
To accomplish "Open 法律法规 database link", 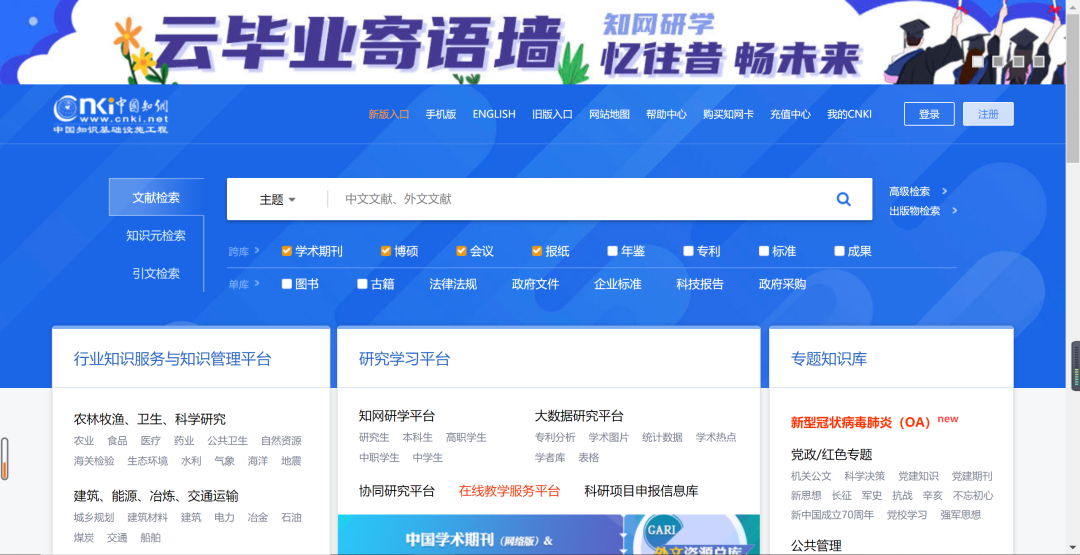I will click(x=453, y=284).
